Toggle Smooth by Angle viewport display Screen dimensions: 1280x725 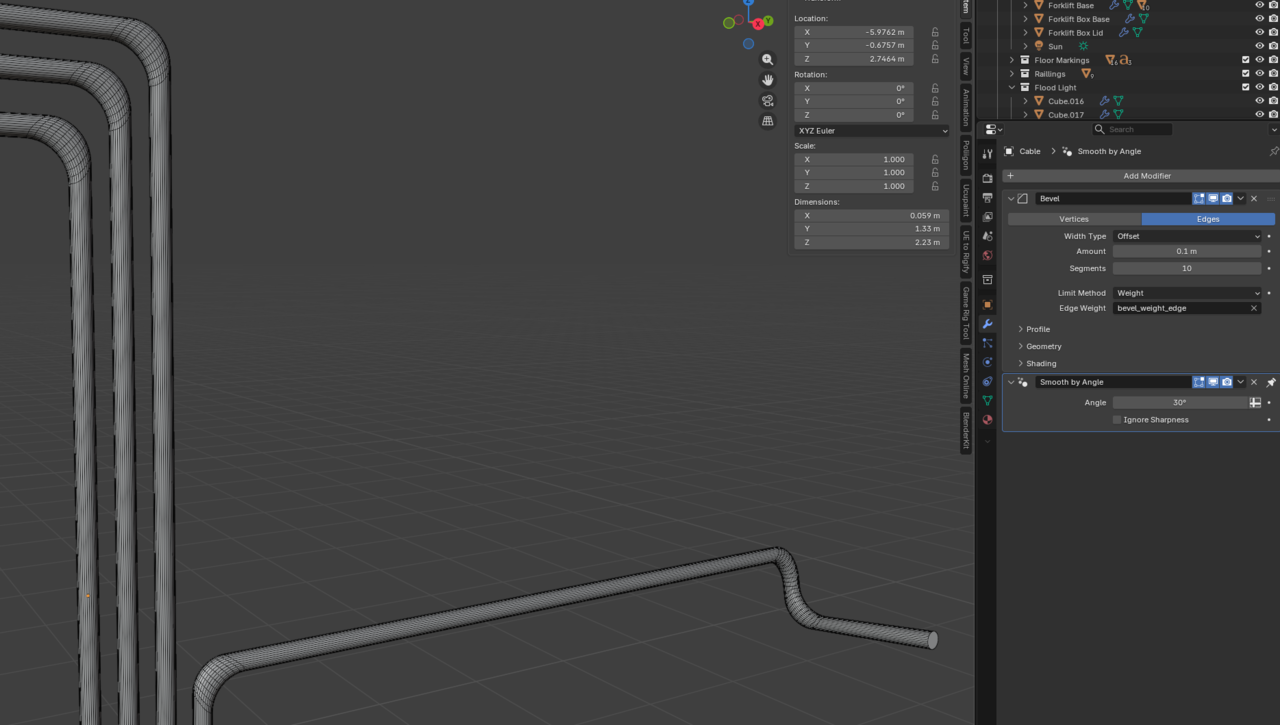coord(1213,382)
